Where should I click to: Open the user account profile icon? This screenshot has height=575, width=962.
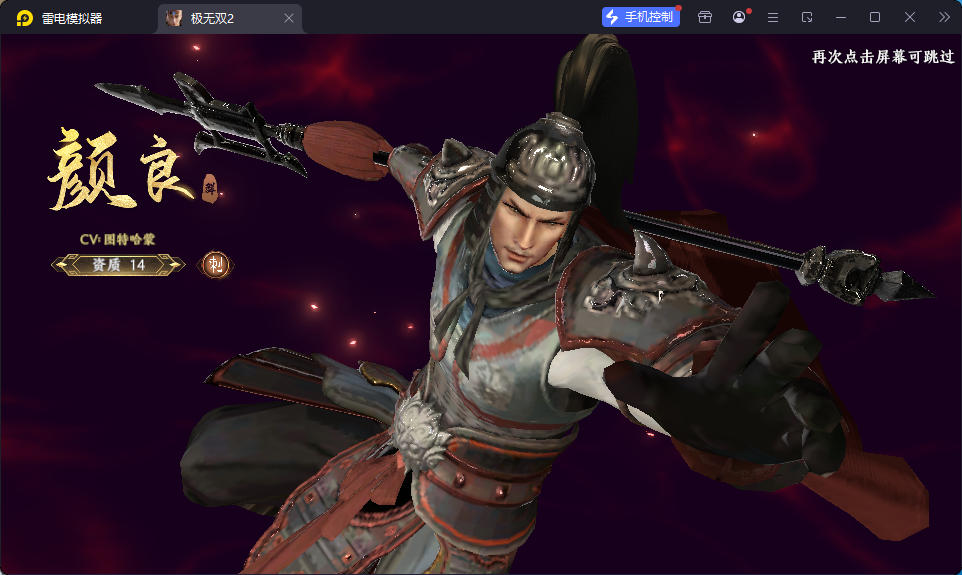739,17
